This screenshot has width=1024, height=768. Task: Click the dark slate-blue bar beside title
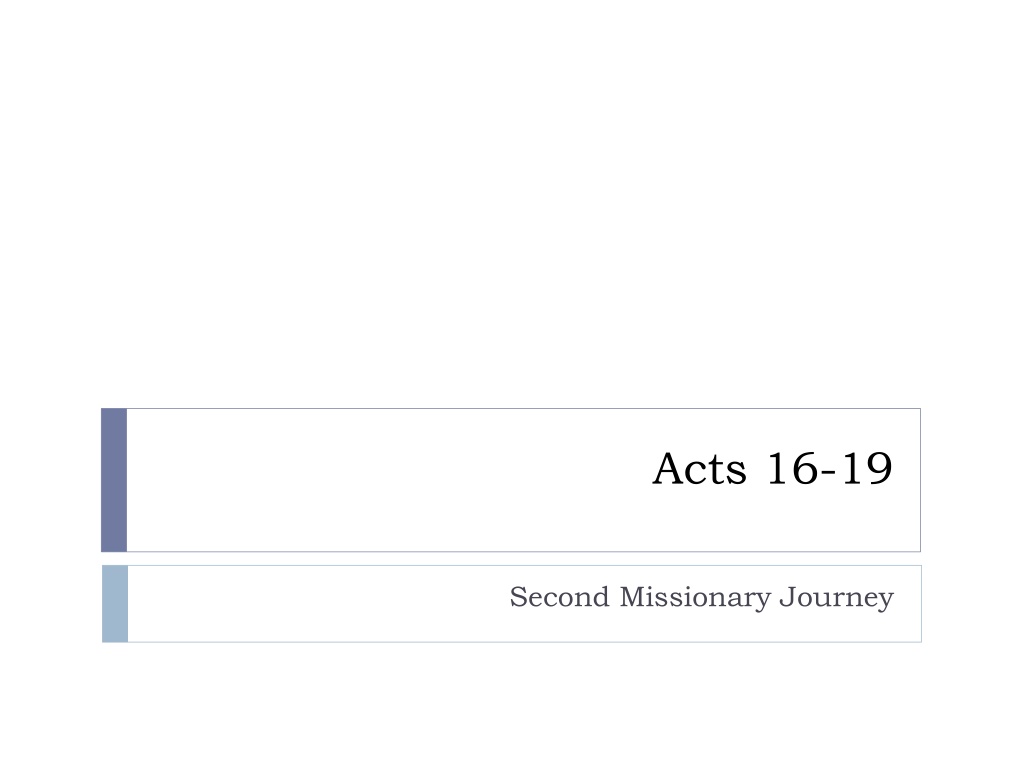tap(114, 480)
